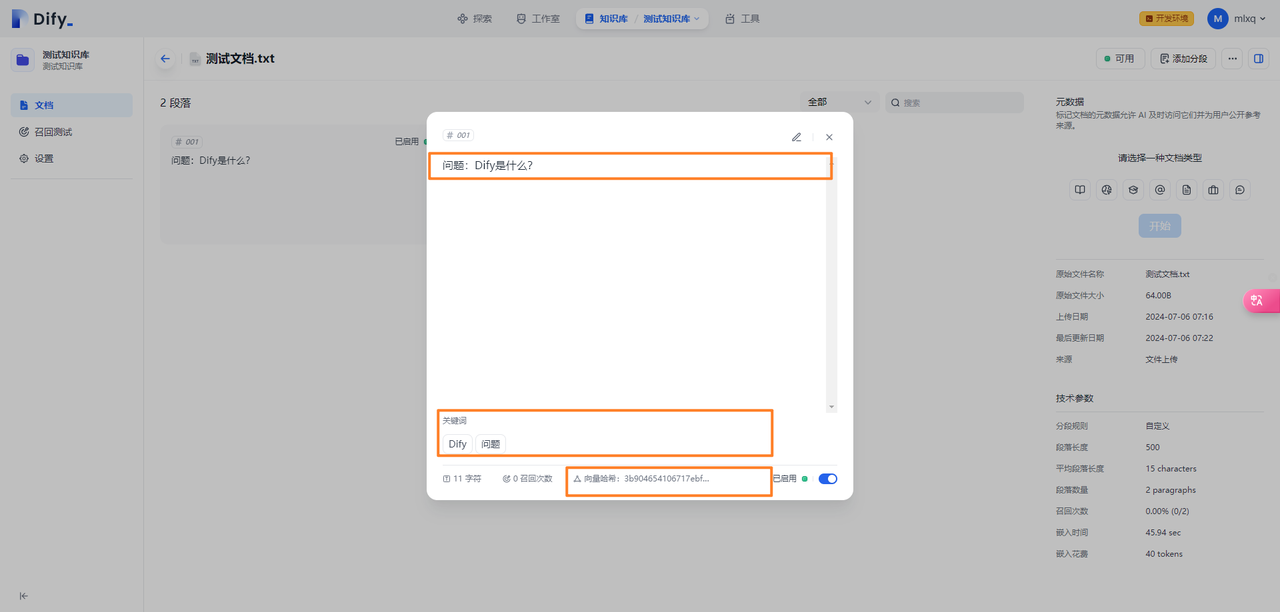Open the 工作室 (Studio) tab
The image size is (1280, 612).
click(x=538, y=18)
